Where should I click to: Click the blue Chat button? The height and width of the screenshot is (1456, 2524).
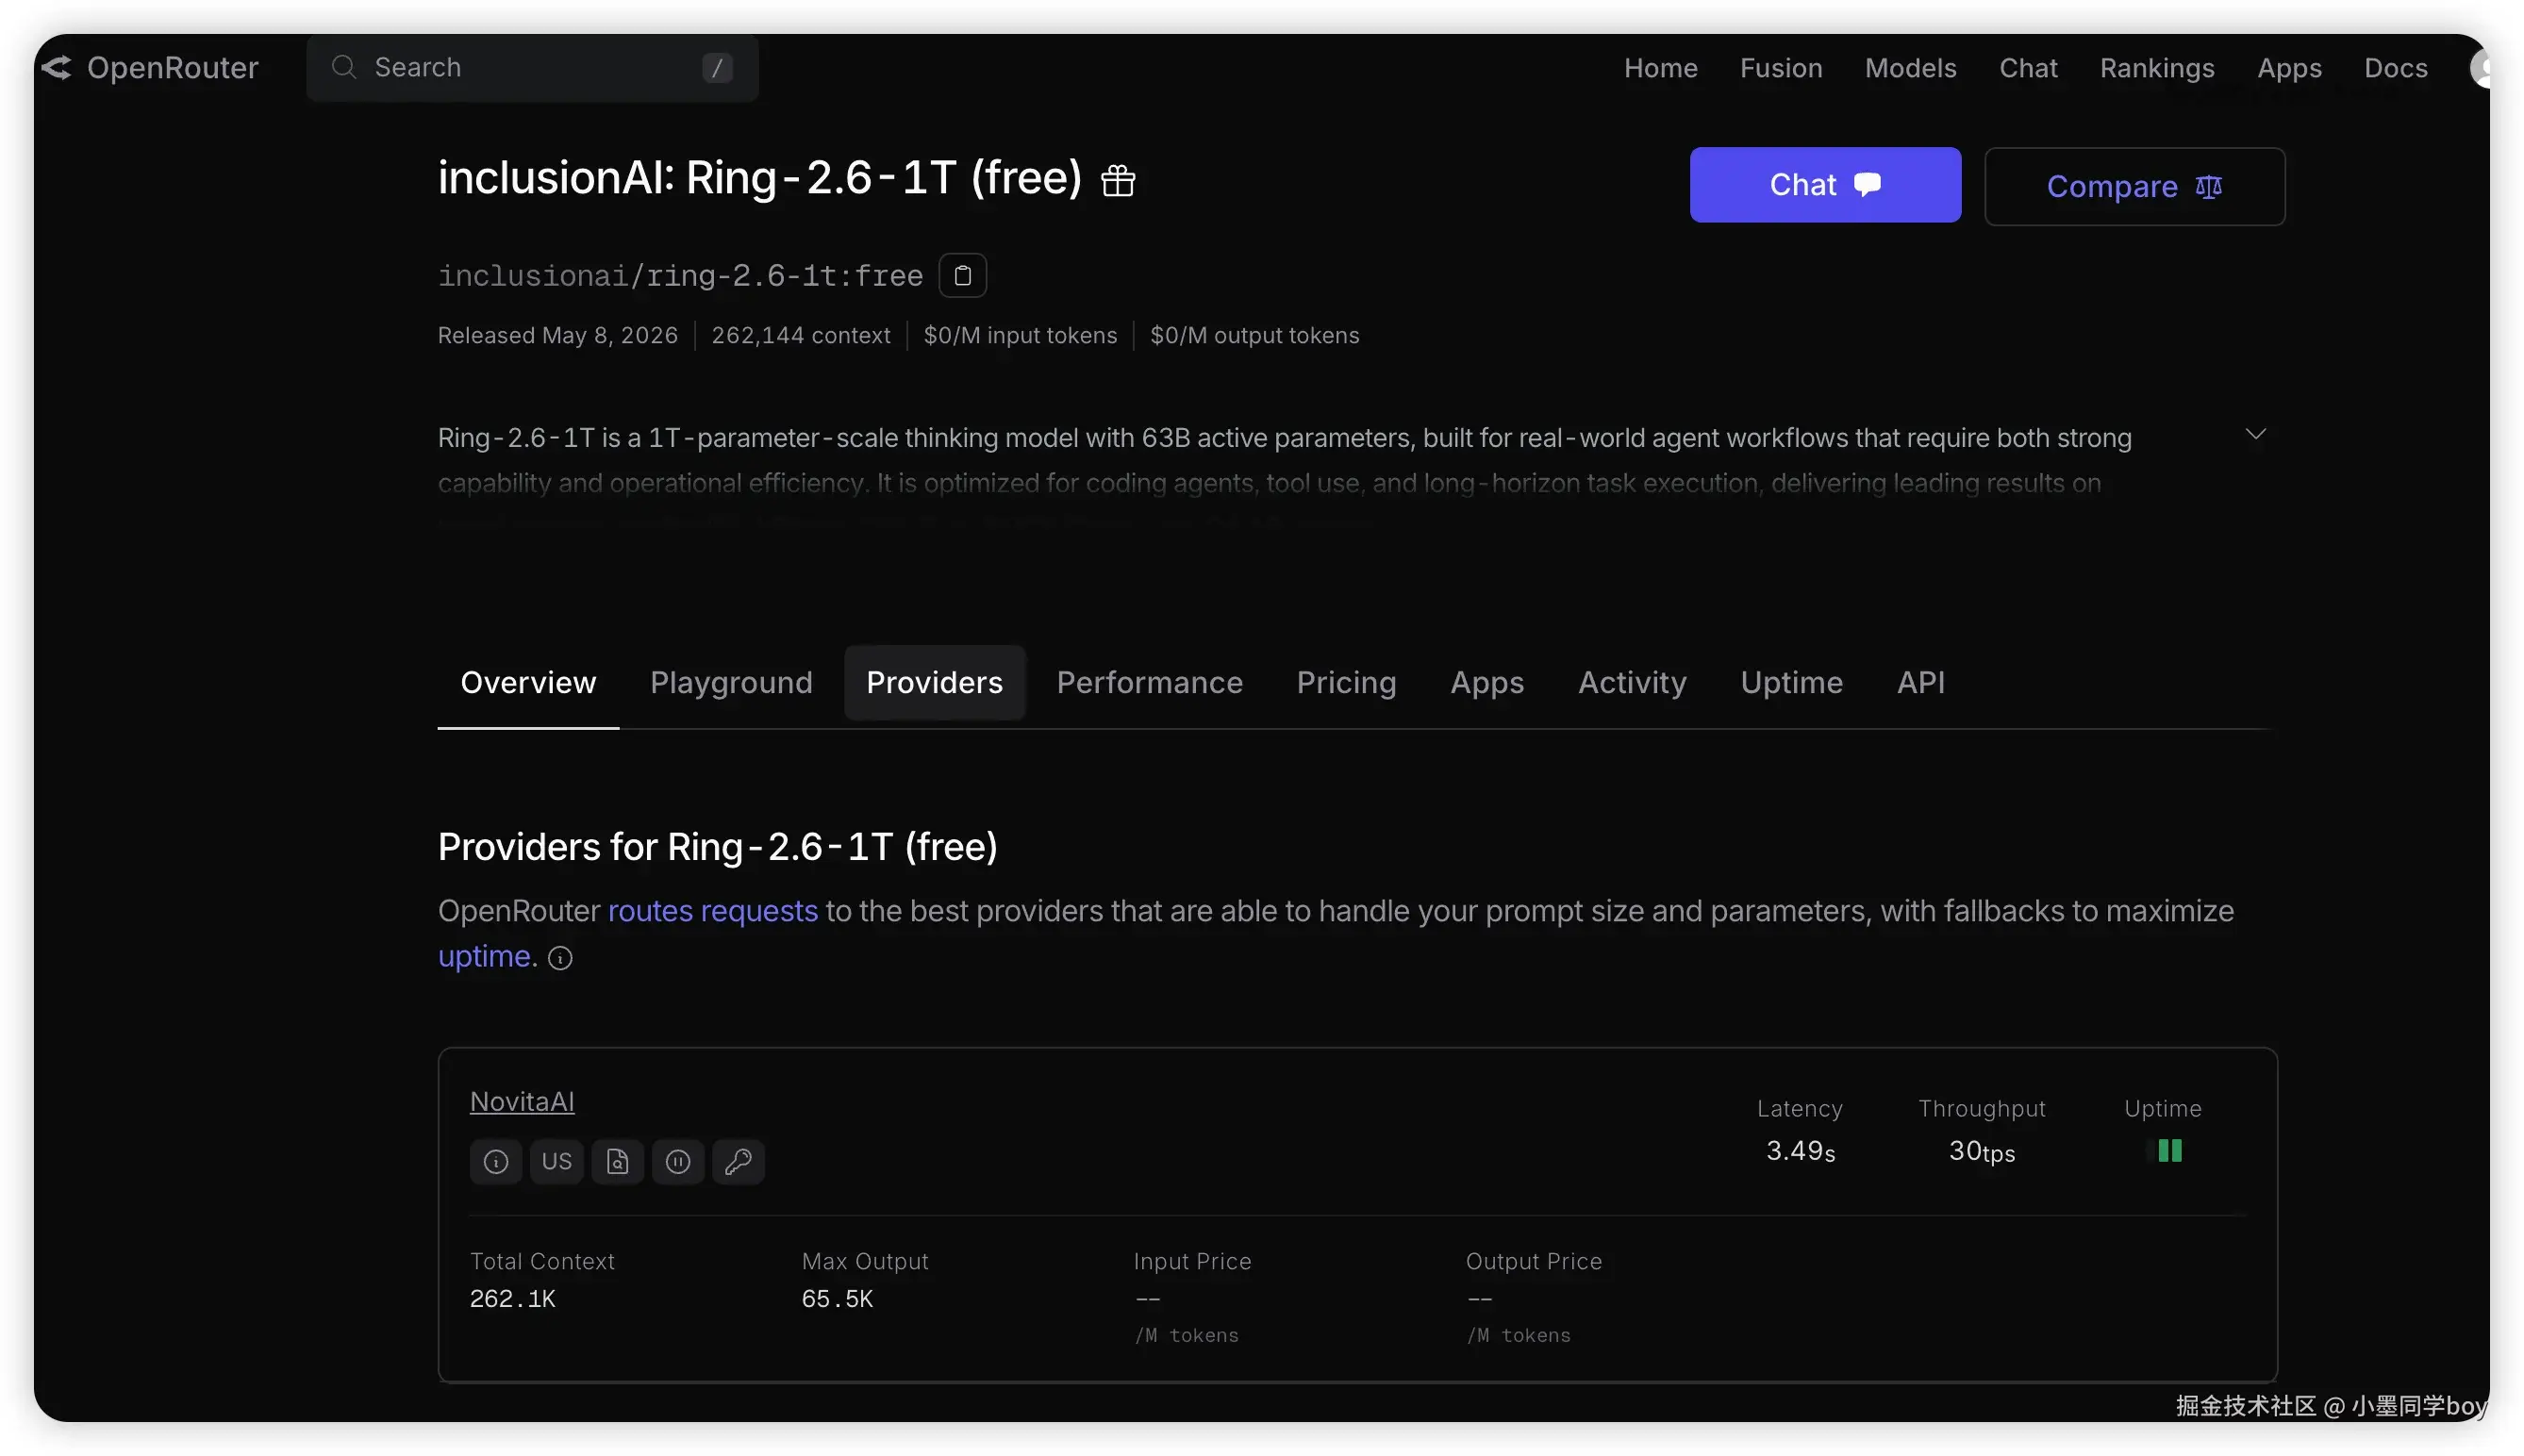pos(1825,185)
